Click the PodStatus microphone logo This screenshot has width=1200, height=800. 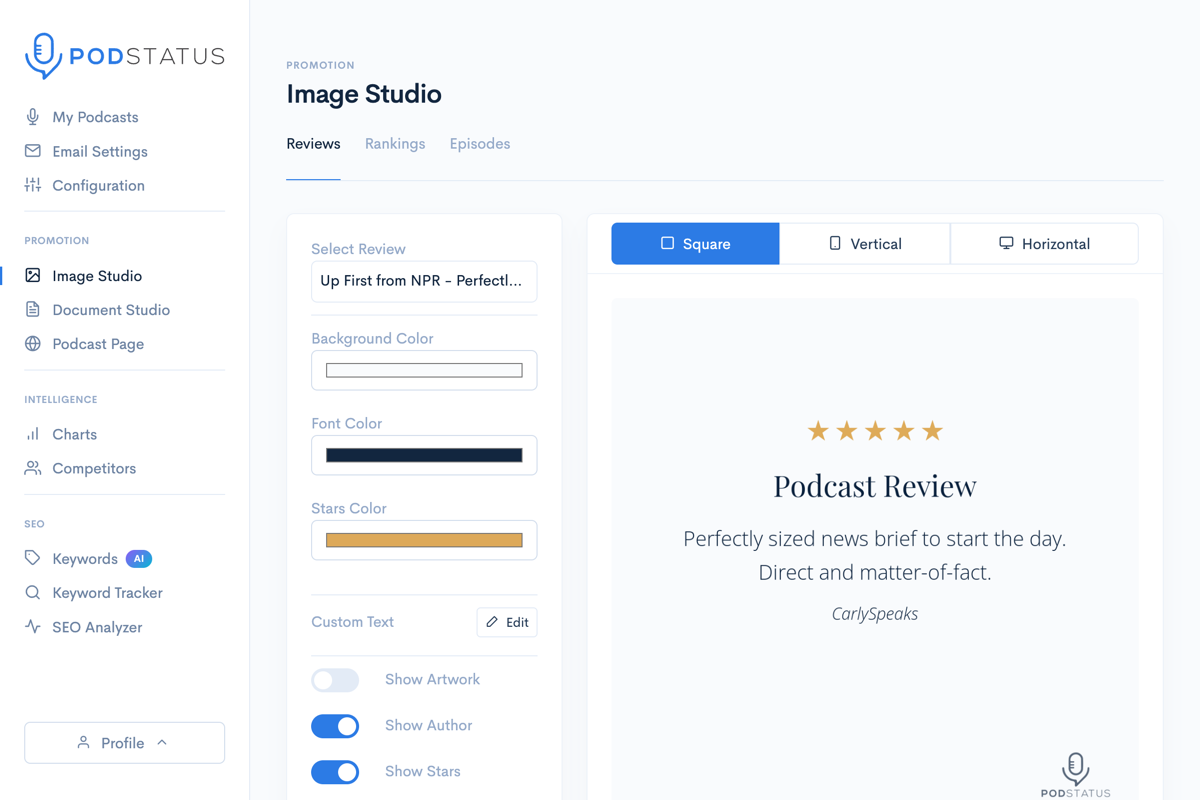pos(41,56)
